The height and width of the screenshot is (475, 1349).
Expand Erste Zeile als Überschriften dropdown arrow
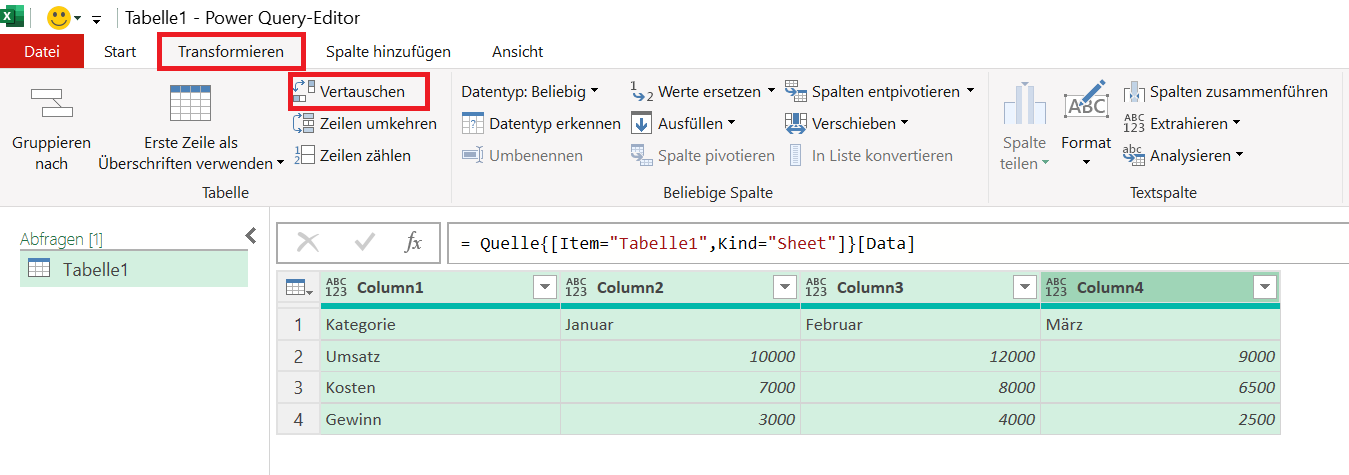(x=280, y=163)
